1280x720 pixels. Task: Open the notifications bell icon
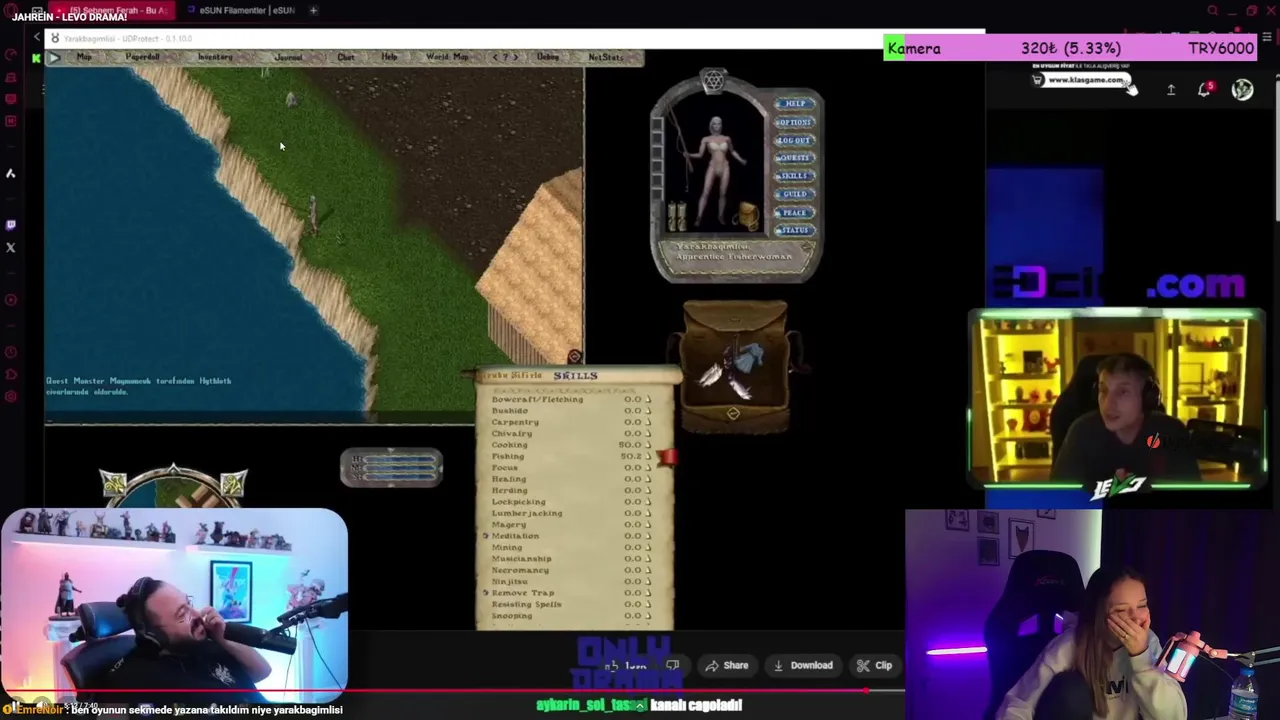[x=1205, y=89]
